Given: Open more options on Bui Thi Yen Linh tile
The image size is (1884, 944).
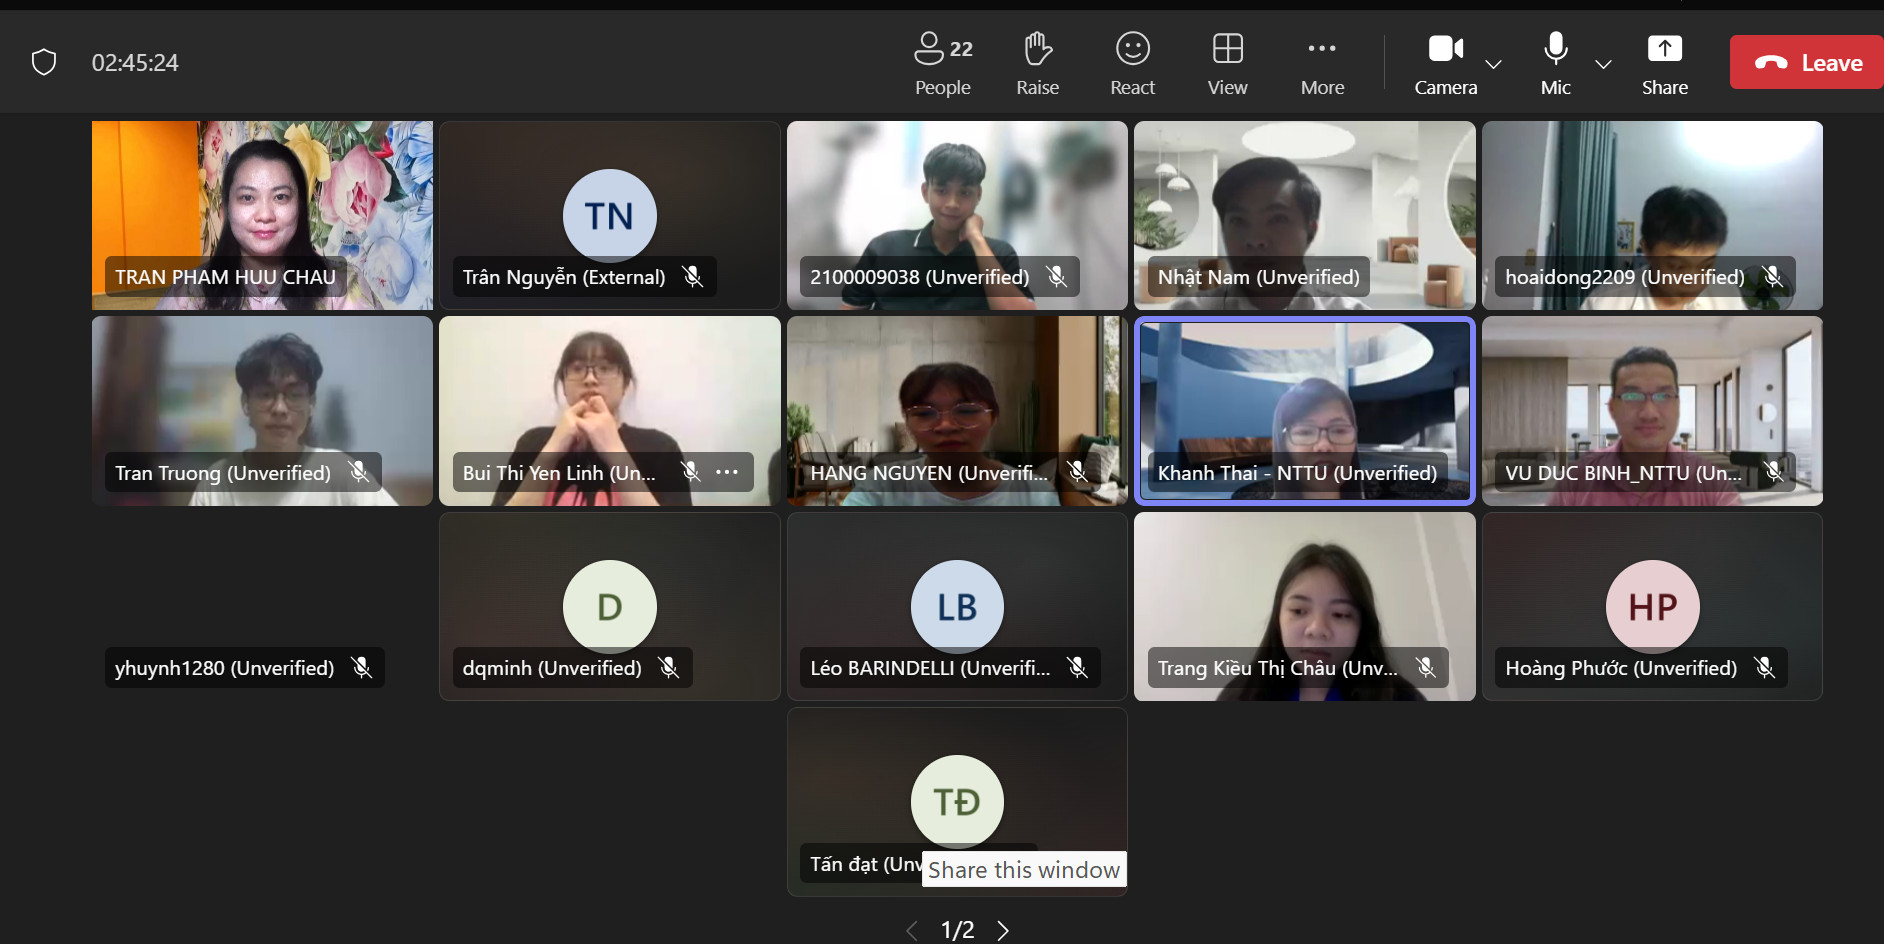Looking at the screenshot, I should (x=727, y=472).
